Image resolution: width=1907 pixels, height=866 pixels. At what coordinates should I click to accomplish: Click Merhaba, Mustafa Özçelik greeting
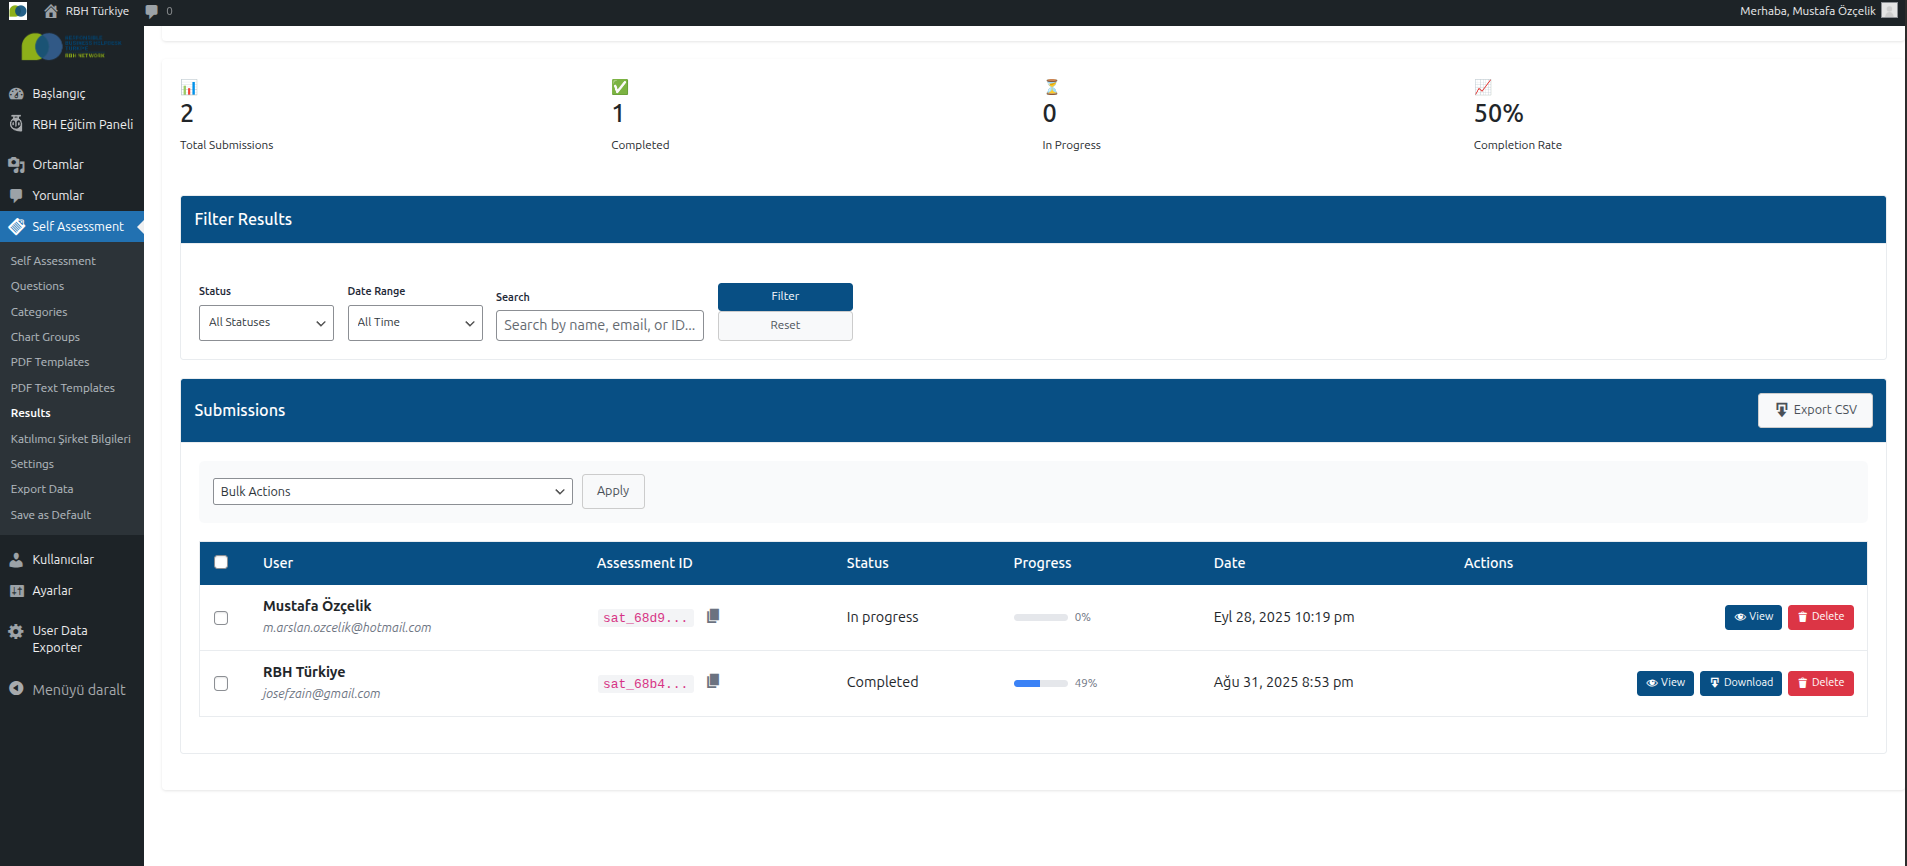[1808, 11]
